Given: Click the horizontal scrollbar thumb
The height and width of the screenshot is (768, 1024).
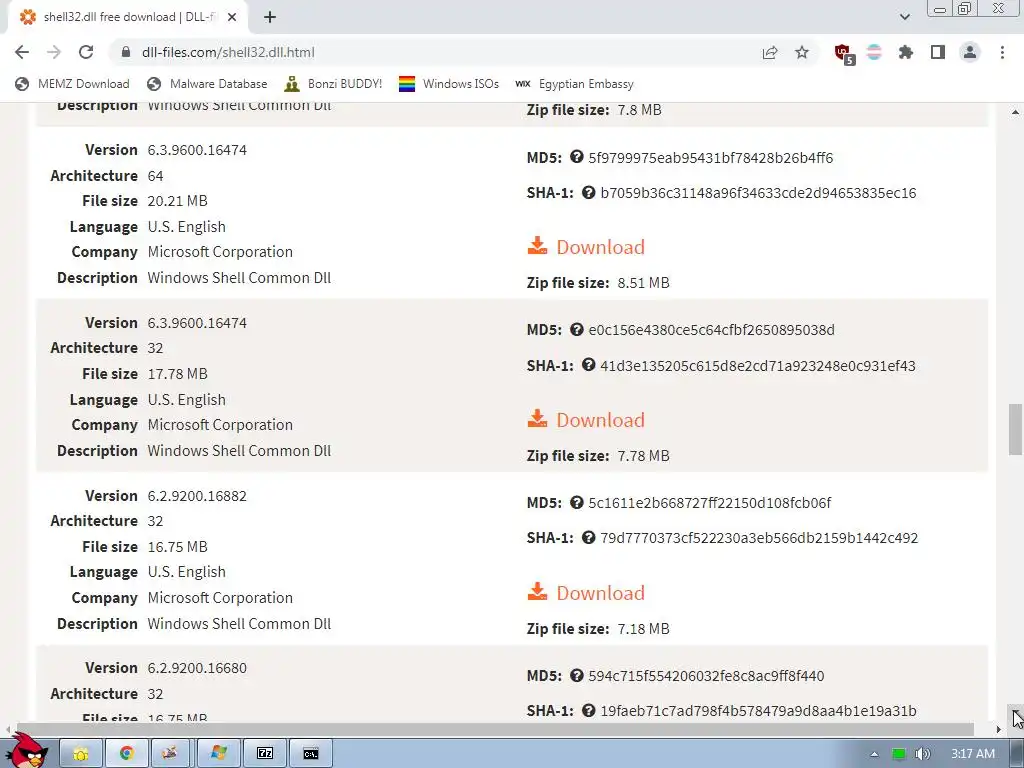Looking at the screenshot, I should [x=495, y=729].
